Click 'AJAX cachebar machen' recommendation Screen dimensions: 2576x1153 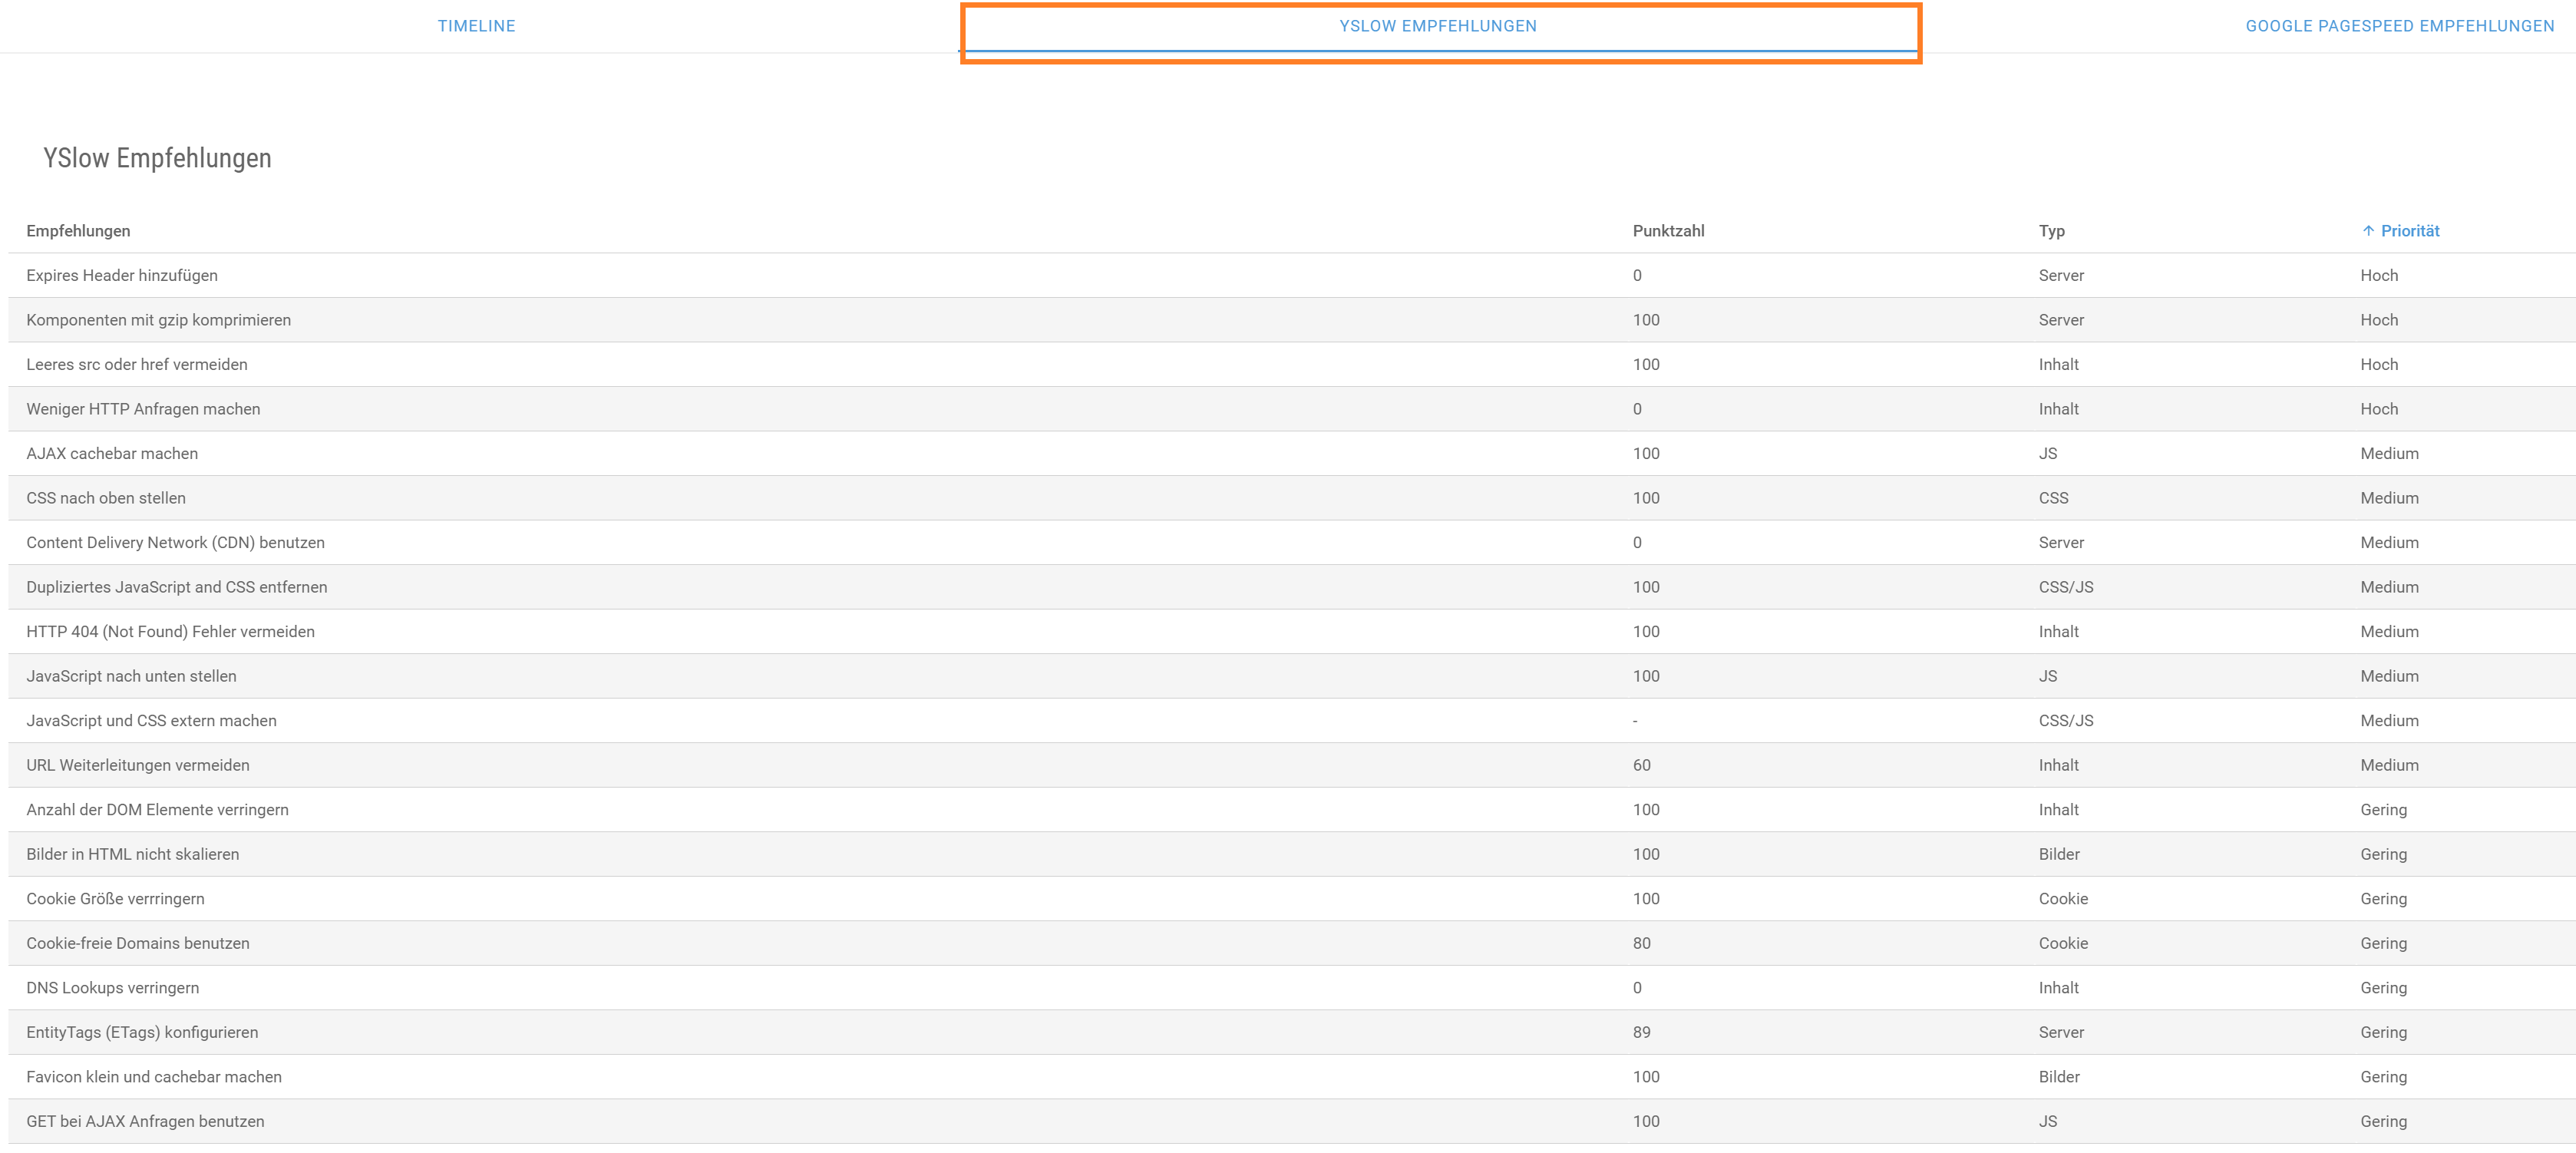(x=112, y=453)
